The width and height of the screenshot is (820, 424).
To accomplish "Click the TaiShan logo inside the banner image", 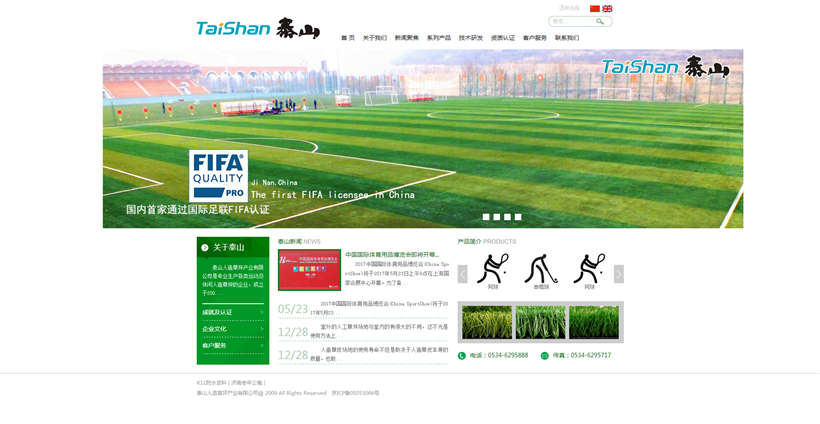I will pyautogui.click(x=665, y=67).
